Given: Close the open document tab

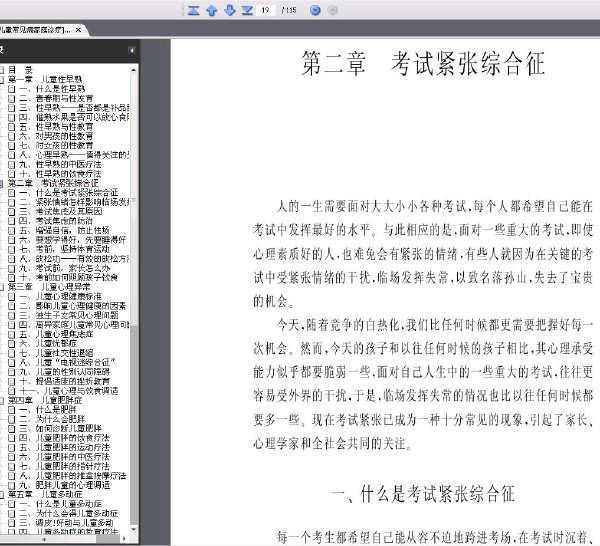Looking at the screenshot, I should point(78,30).
